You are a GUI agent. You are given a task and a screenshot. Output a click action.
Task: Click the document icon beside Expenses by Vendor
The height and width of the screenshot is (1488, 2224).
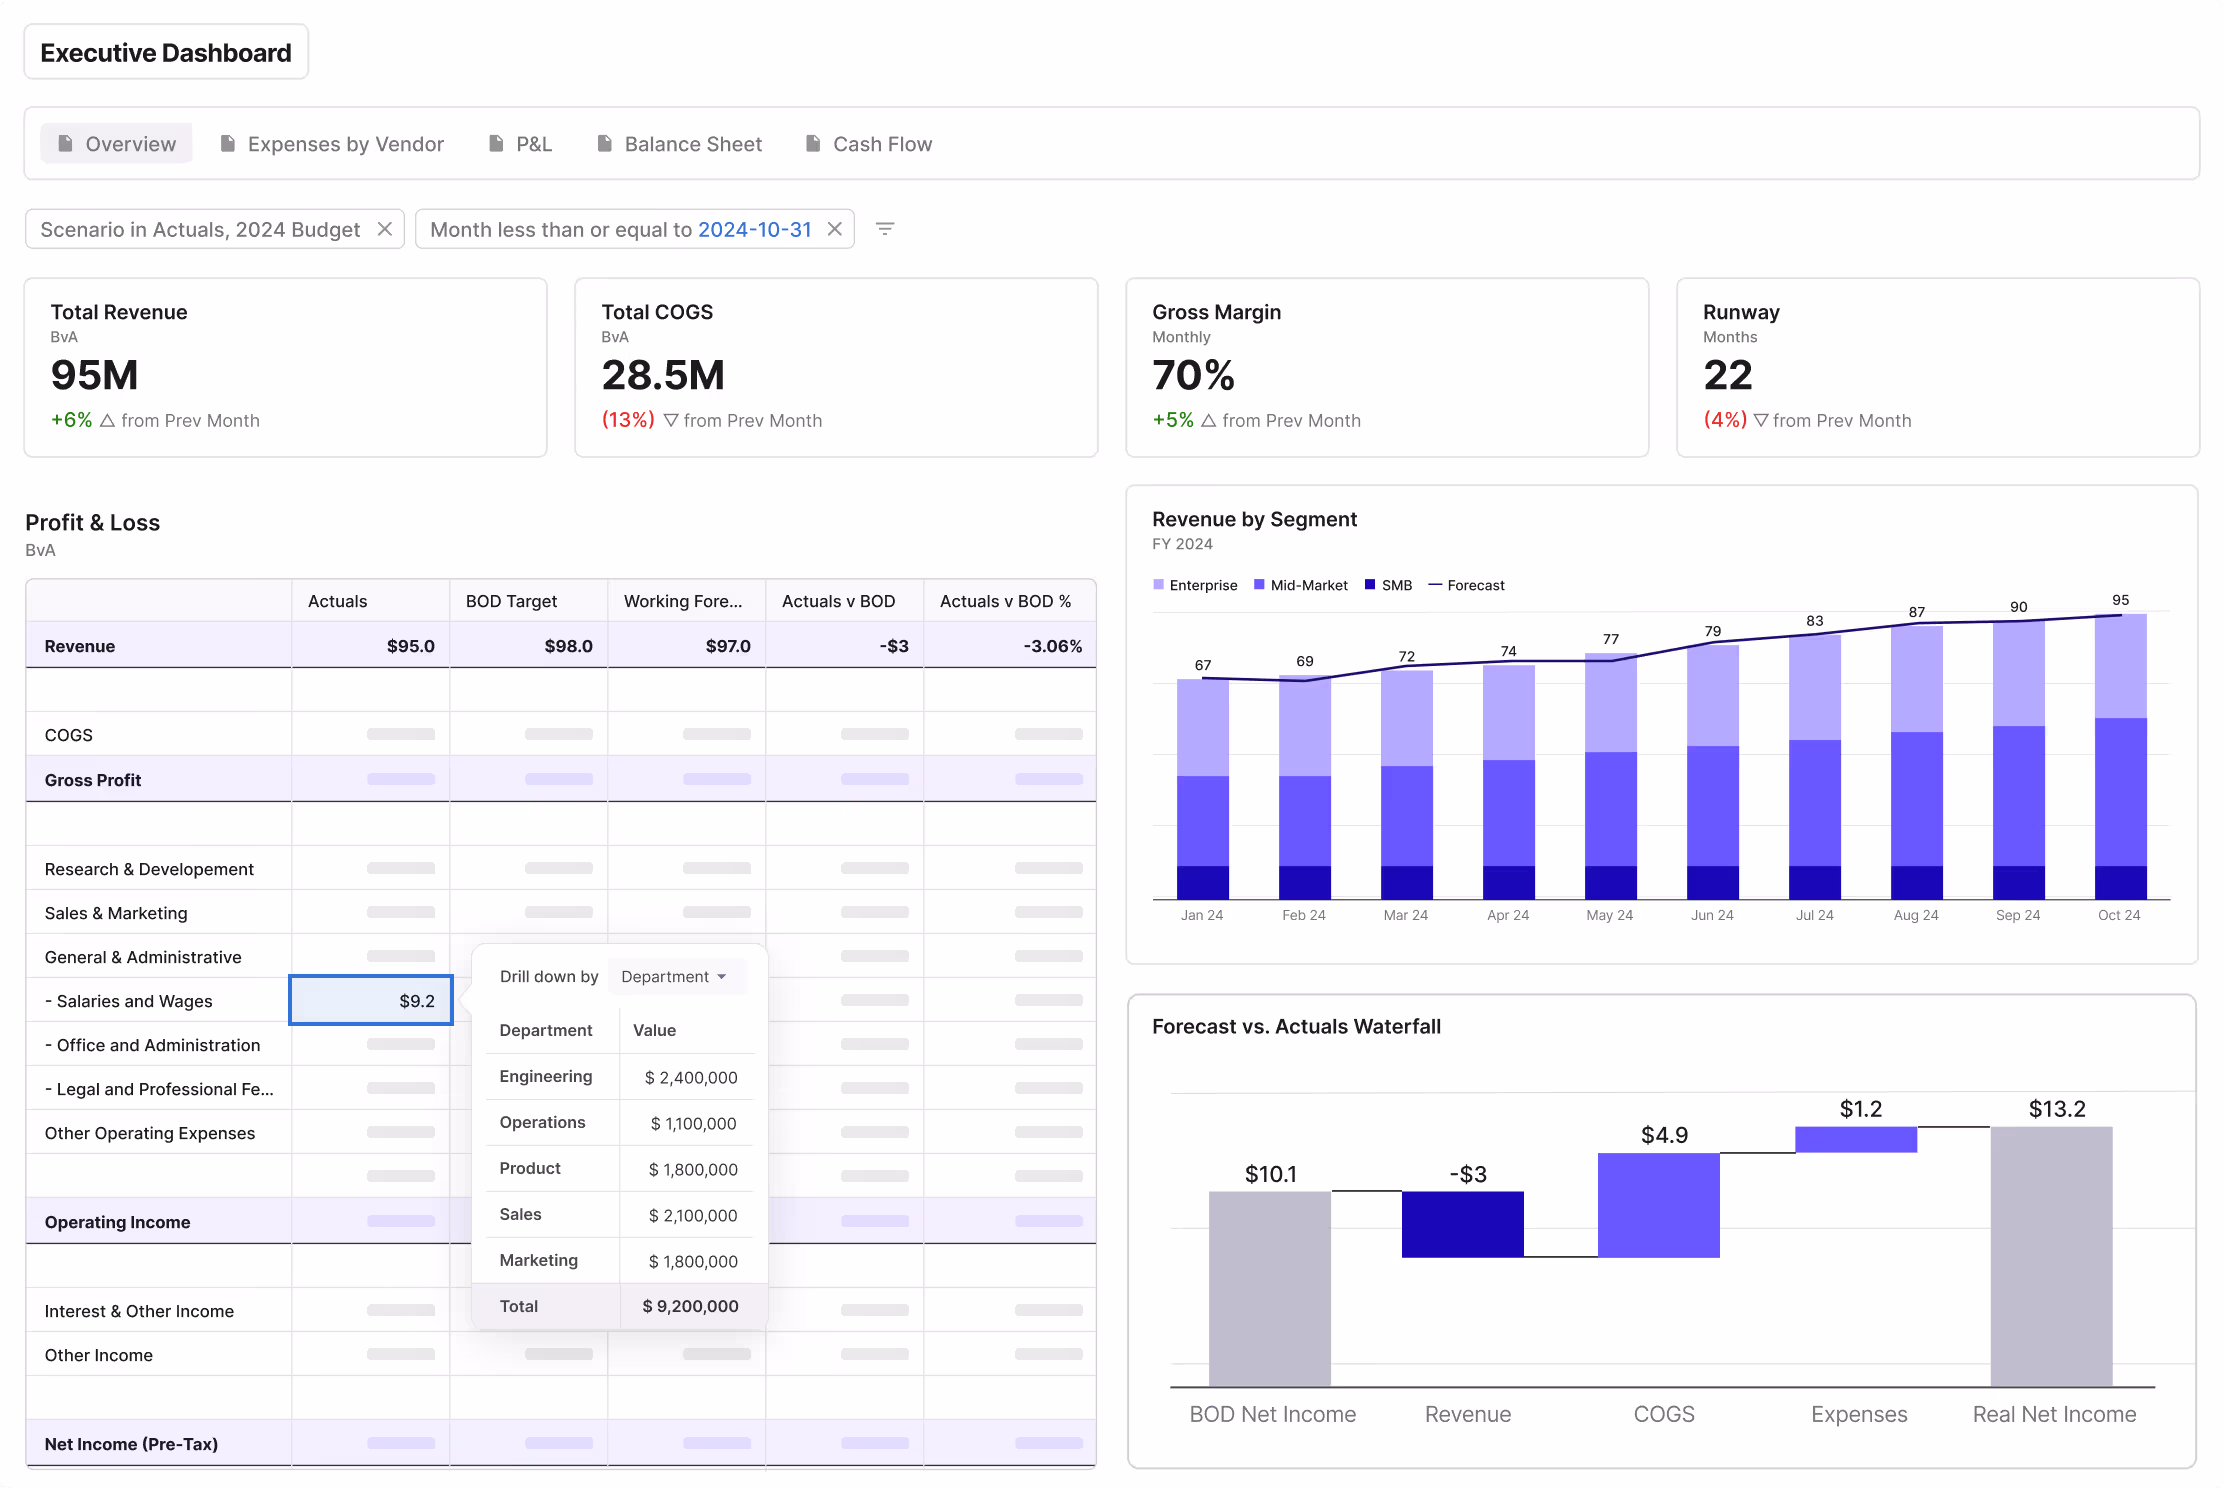(227, 144)
